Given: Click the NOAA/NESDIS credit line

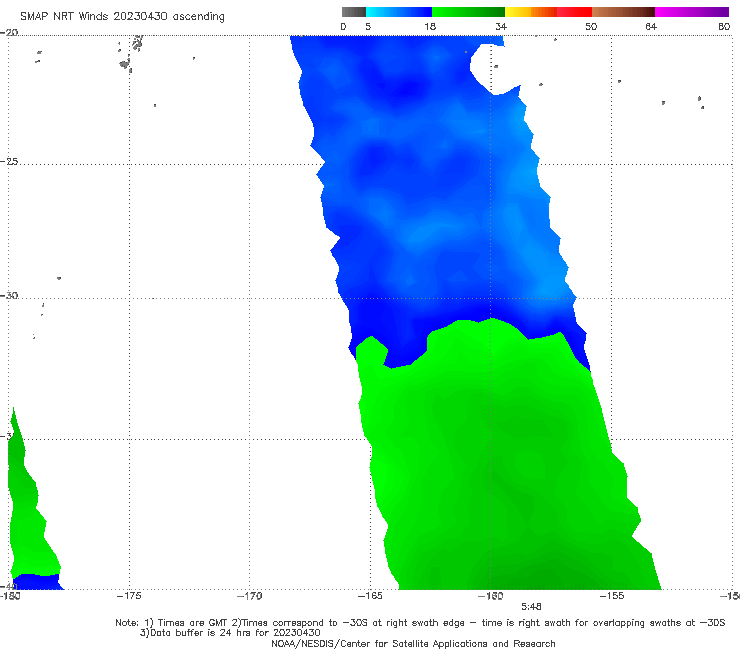Looking at the screenshot, I should click(x=413, y=643).
